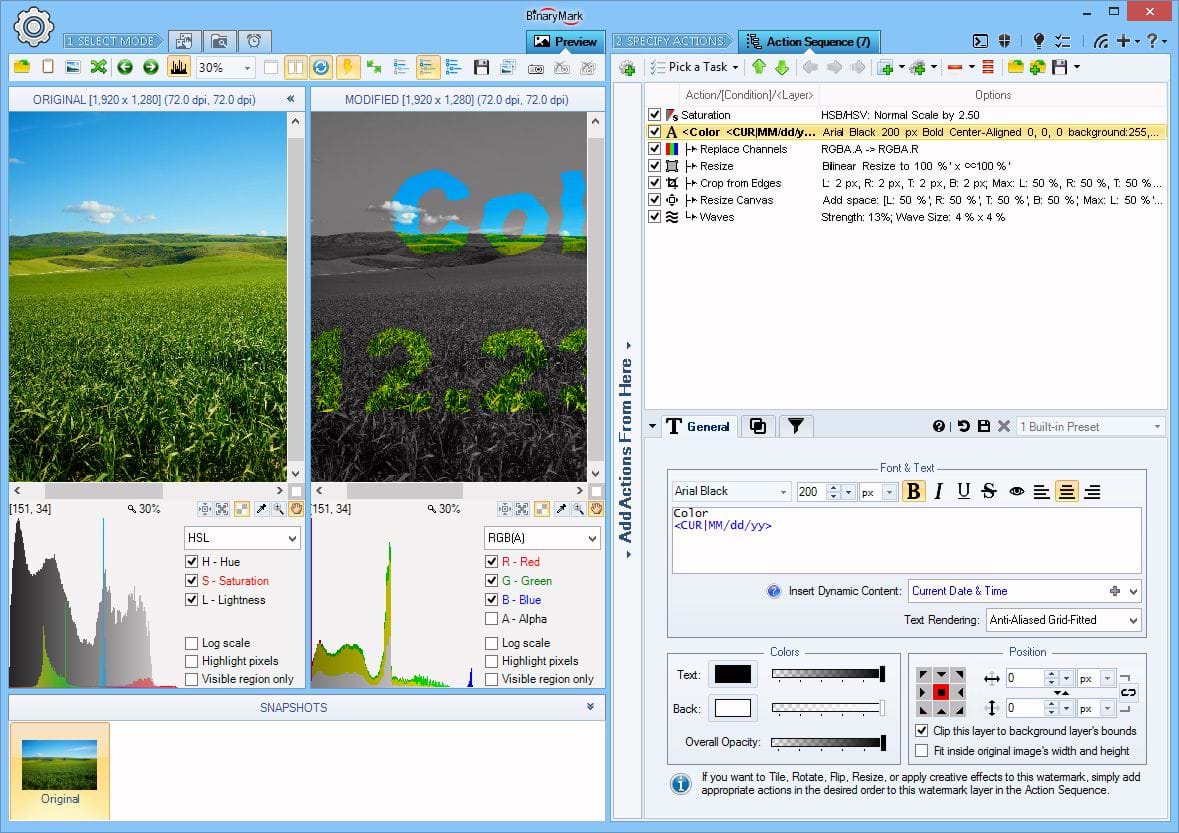
Task: Move the selected action up with green arrow
Action: click(x=759, y=67)
